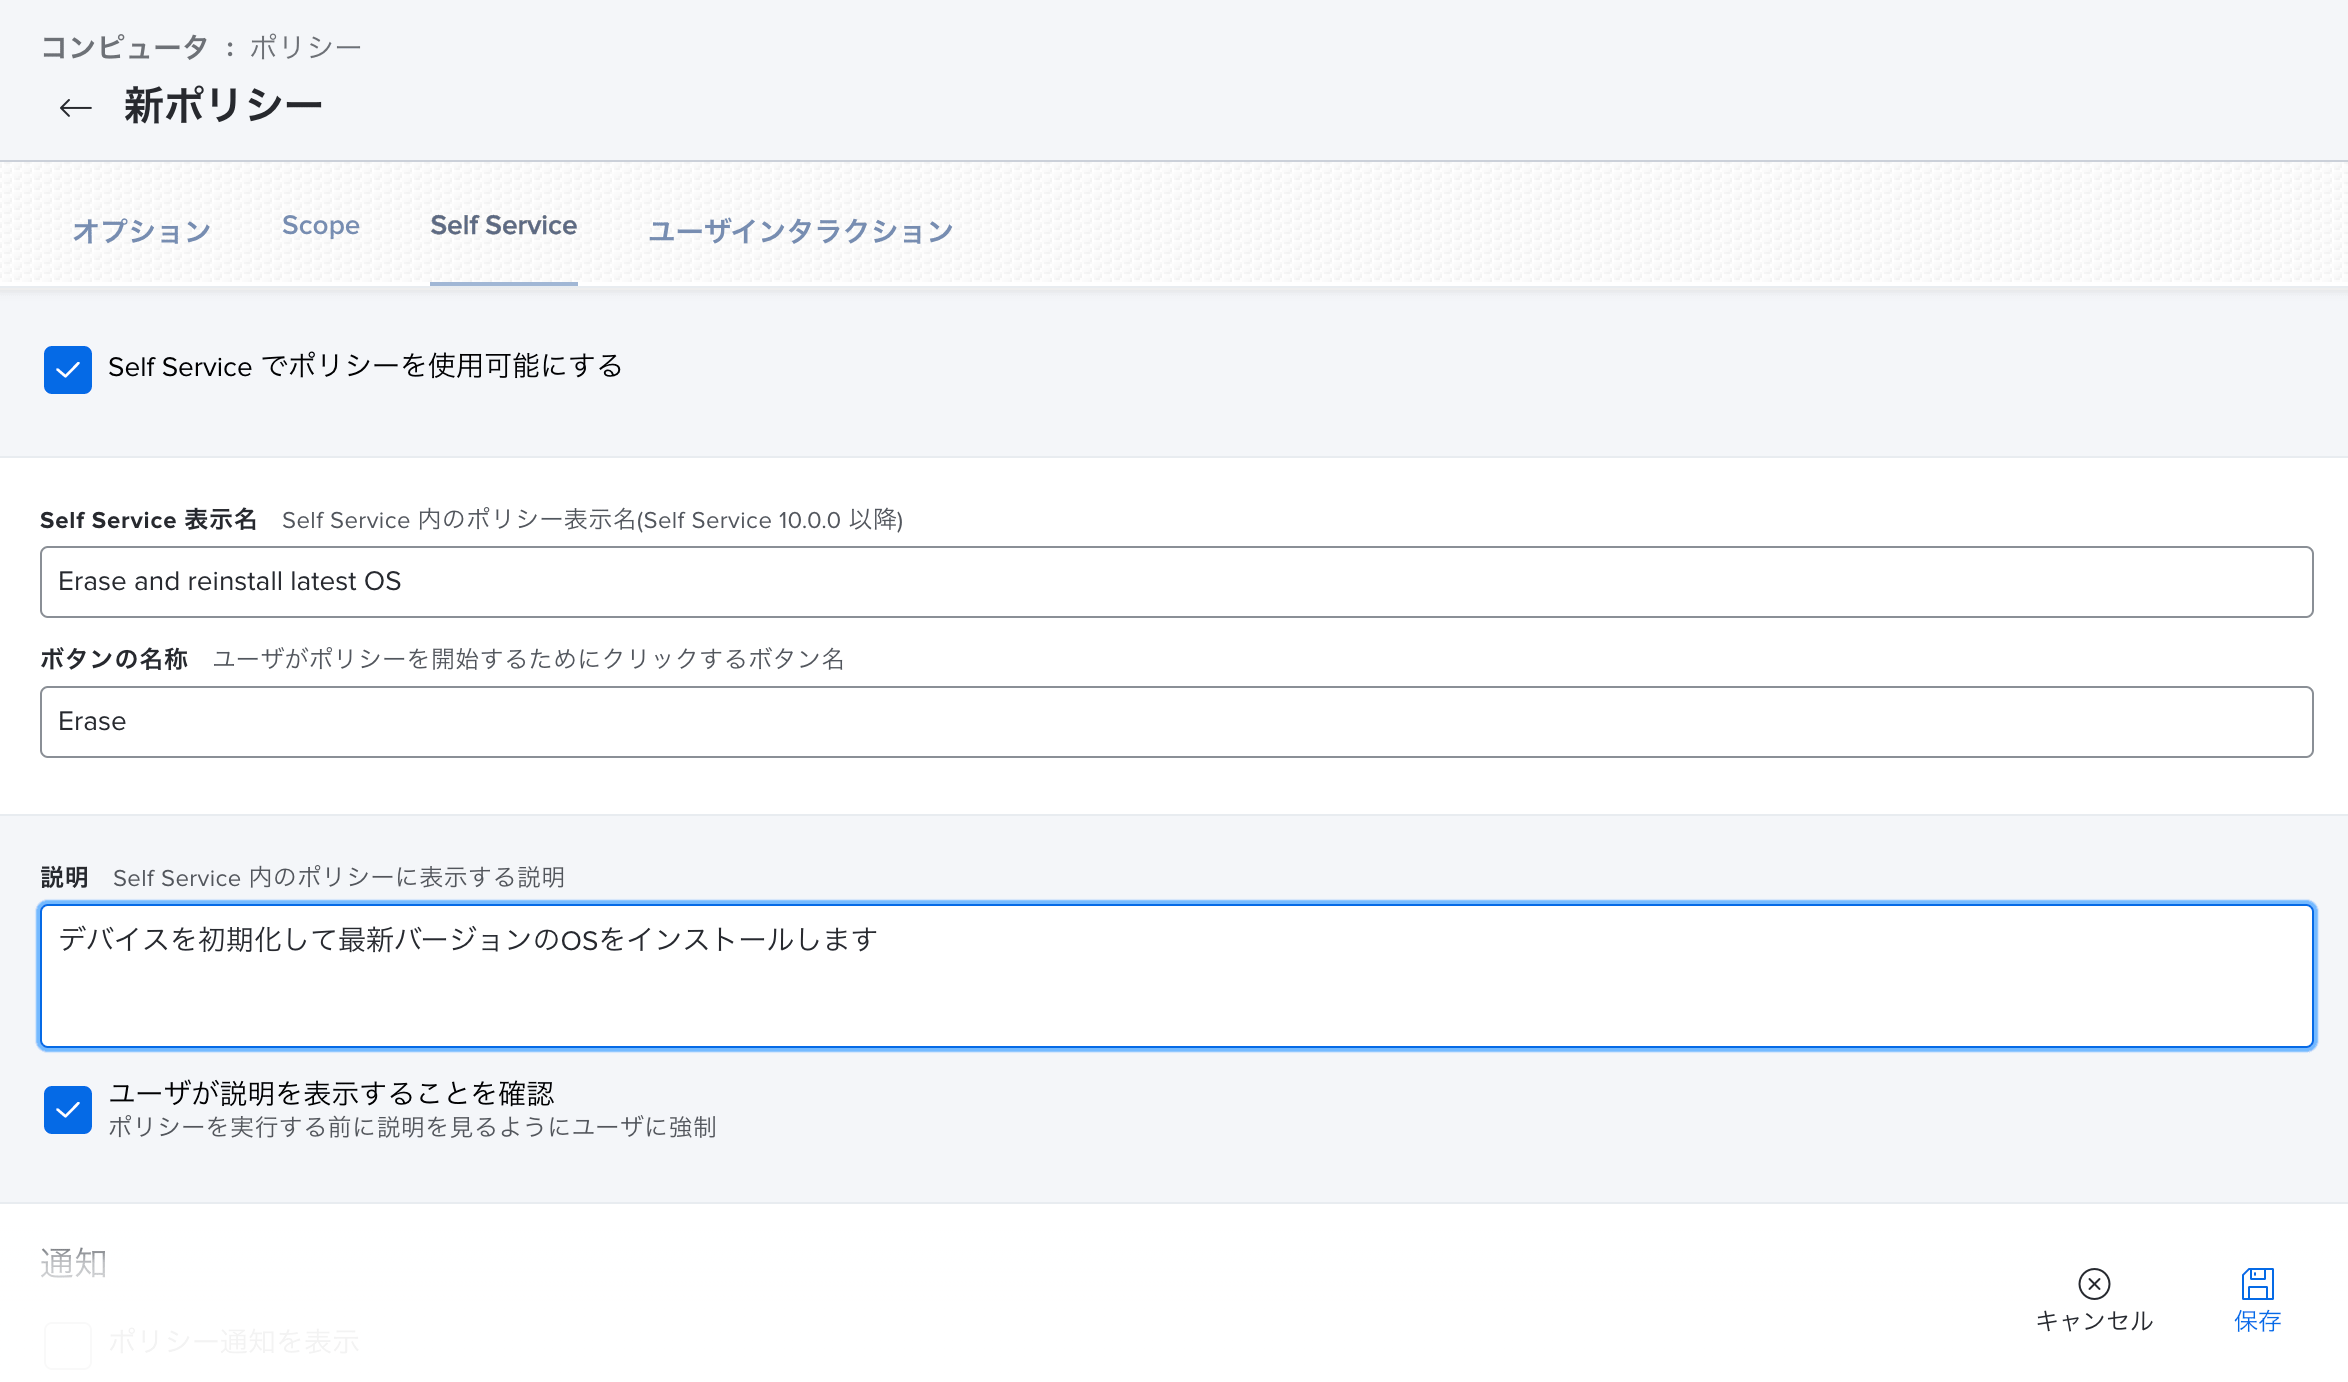The image size is (2348, 1382).
Task: Open the オプション tab
Action: pos(142,230)
